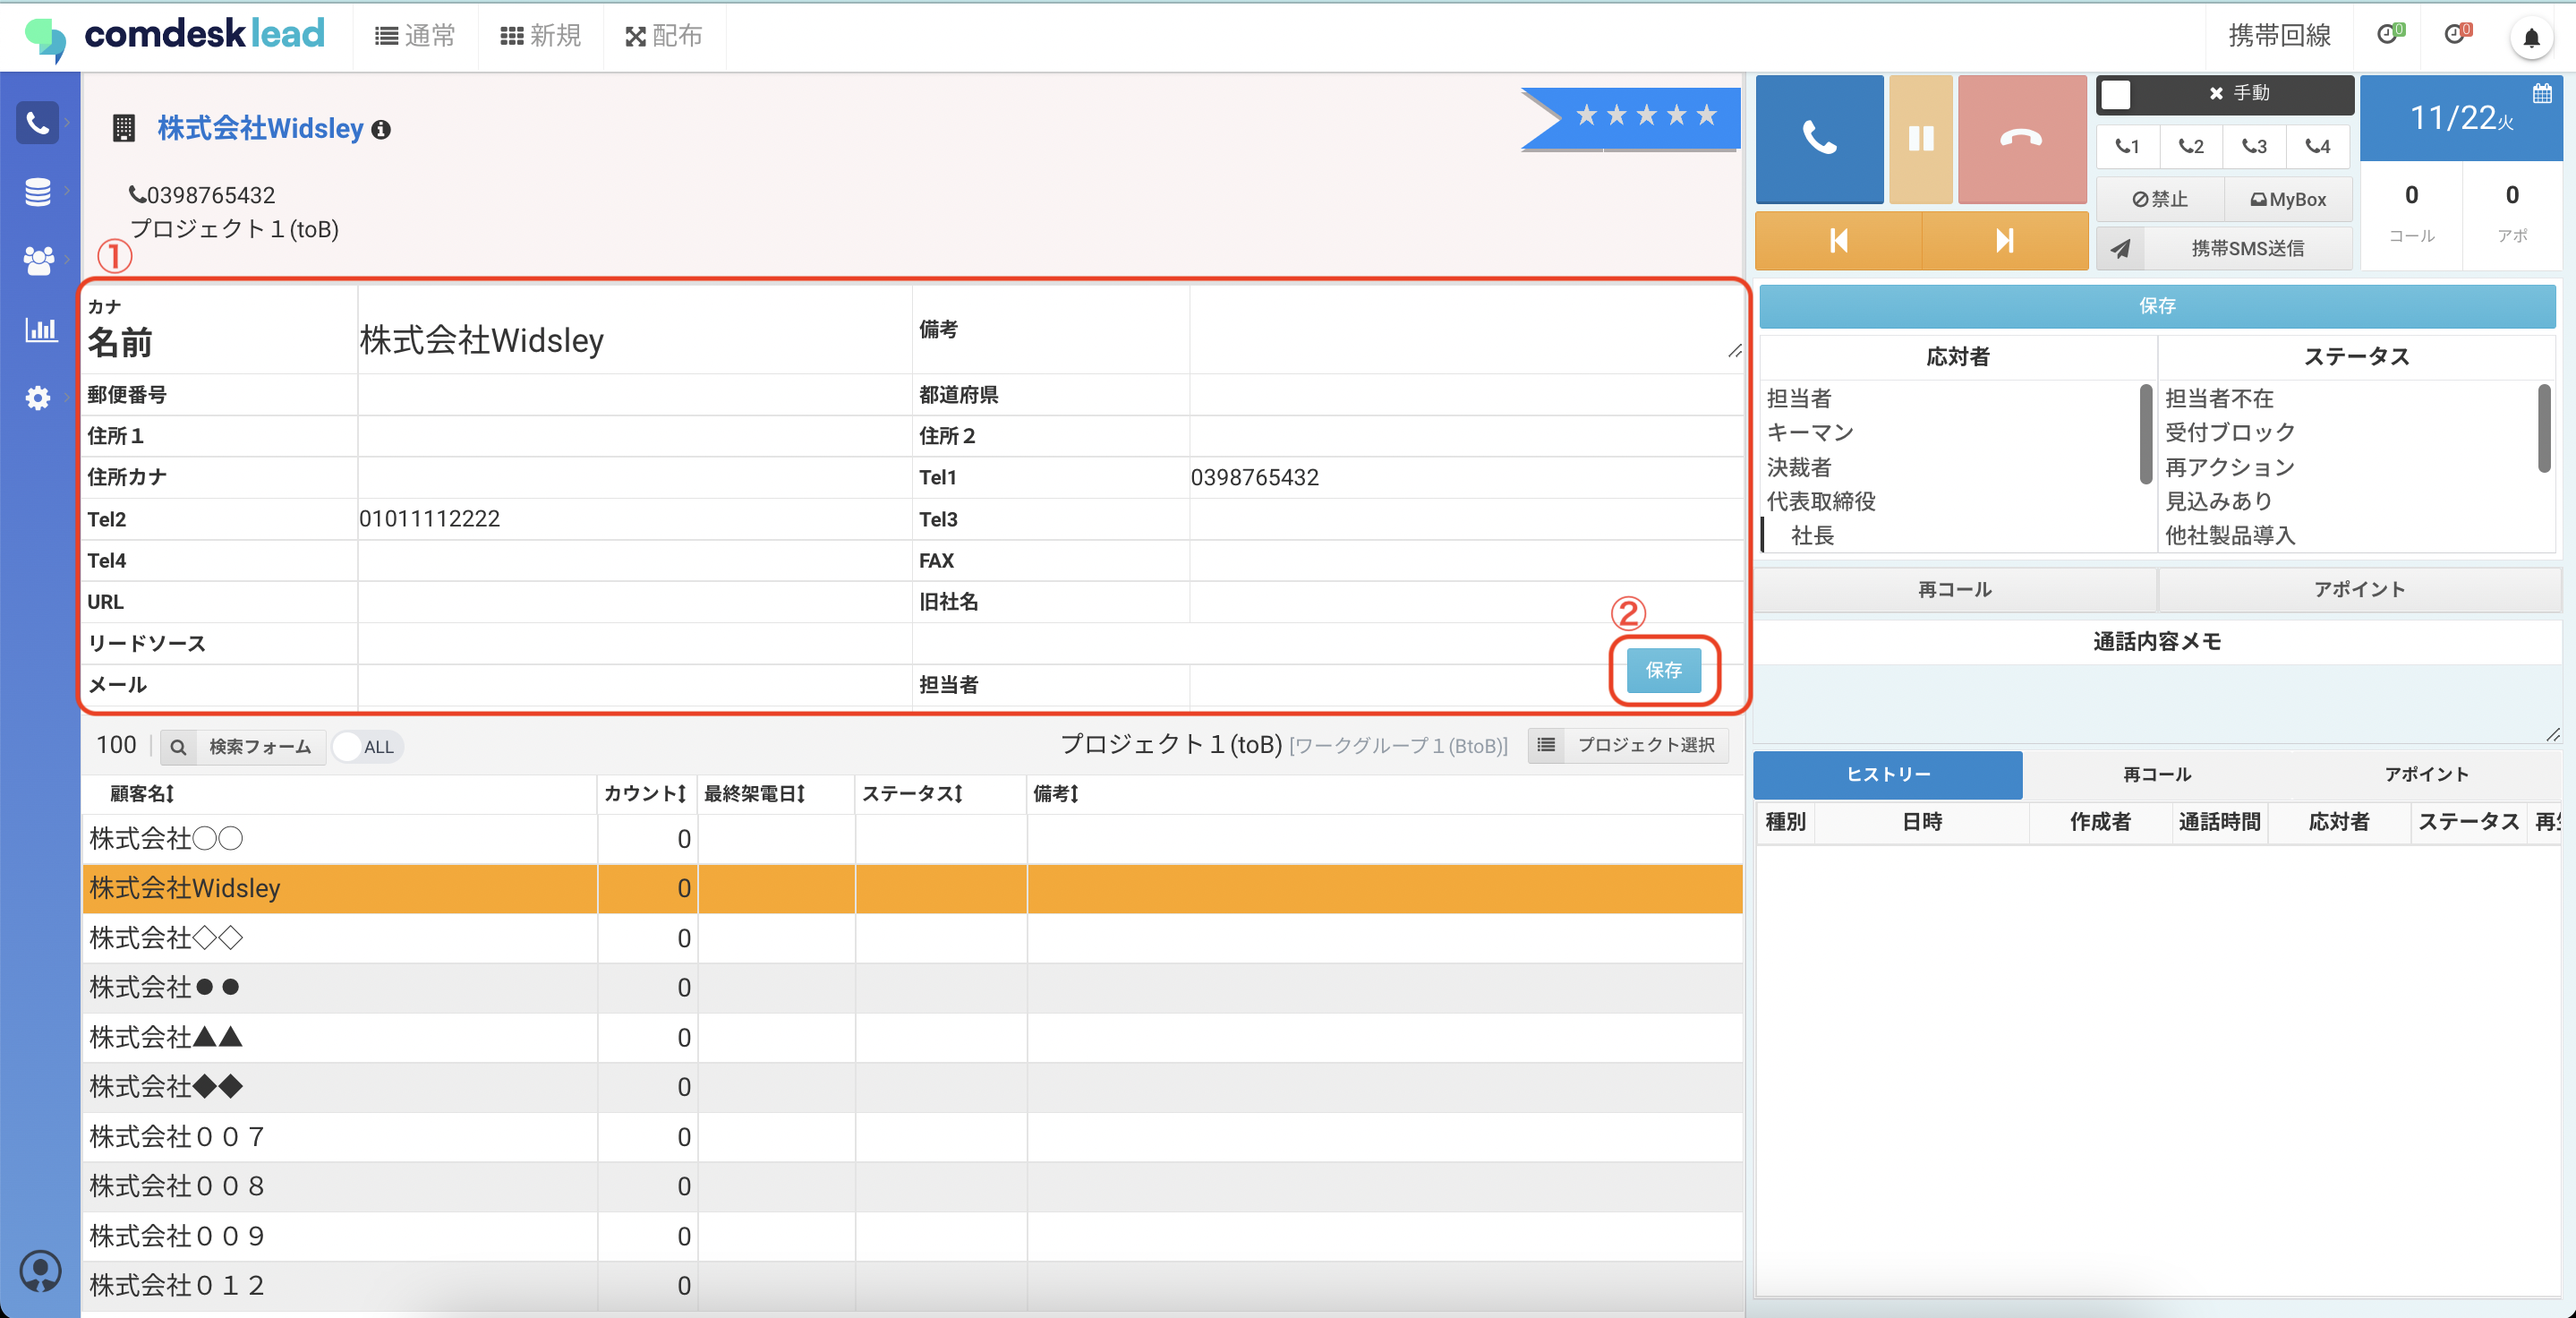Click into the 通話内容メモ text area
Image resolution: width=2576 pixels, height=1318 pixels.
click(2156, 703)
